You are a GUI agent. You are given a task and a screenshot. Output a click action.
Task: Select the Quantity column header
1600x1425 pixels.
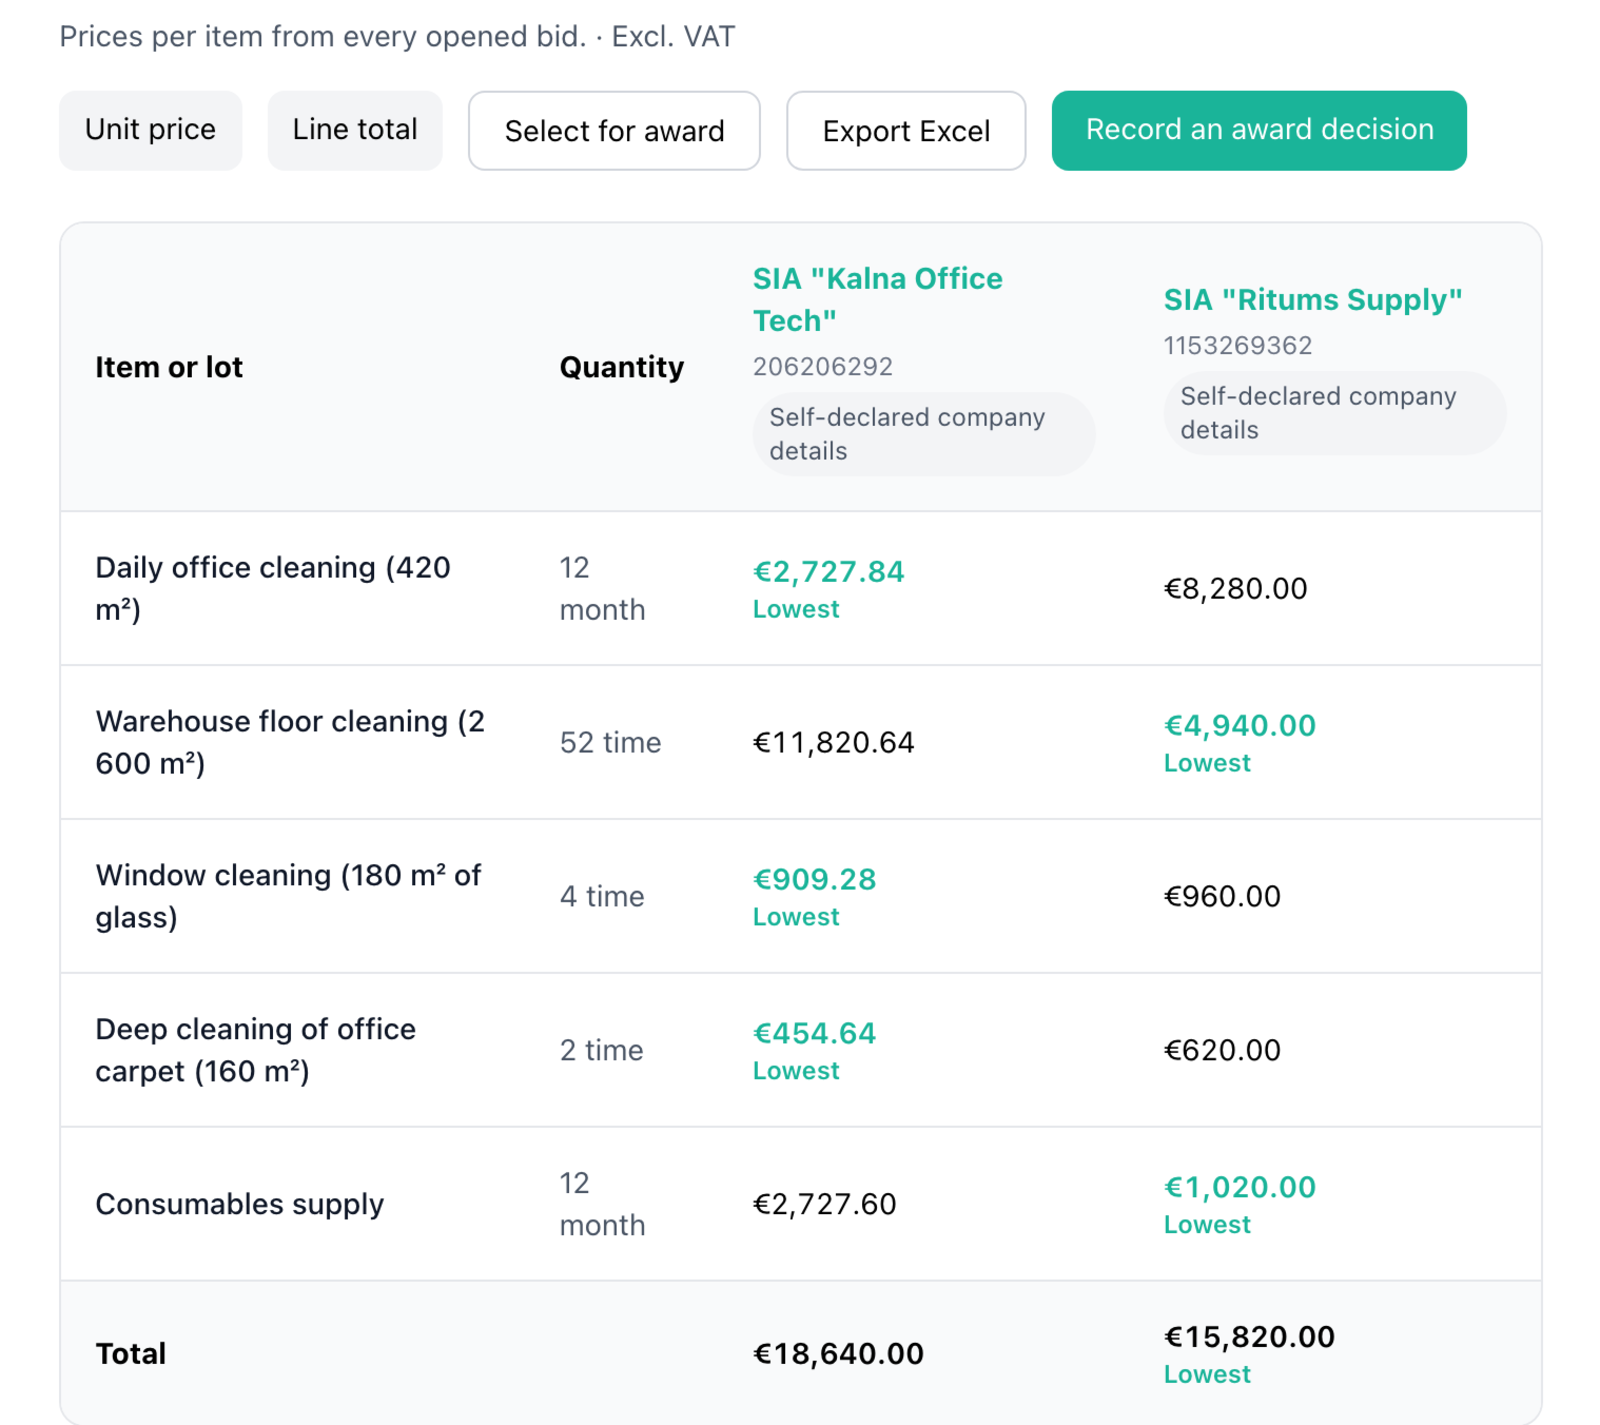click(x=621, y=367)
